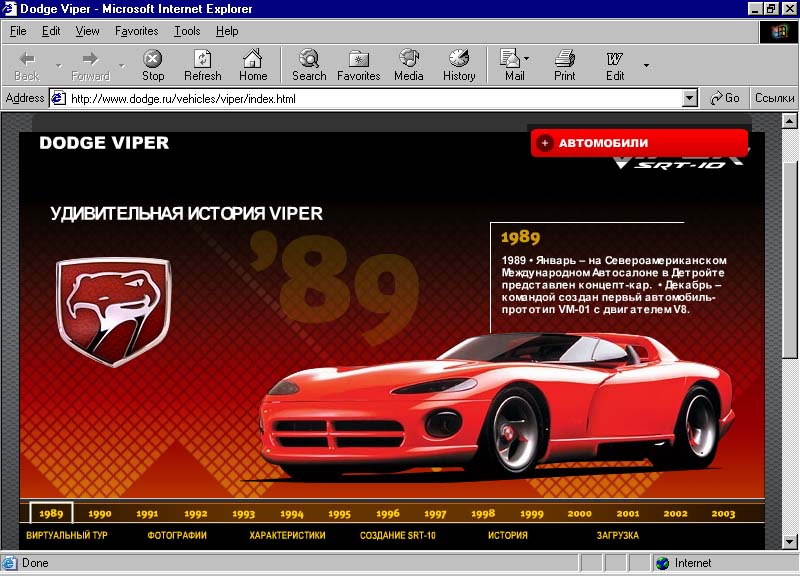This screenshot has height=576, width=800.
Task: Refresh the current page
Action: pyautogui.click(x=203, y=65)
